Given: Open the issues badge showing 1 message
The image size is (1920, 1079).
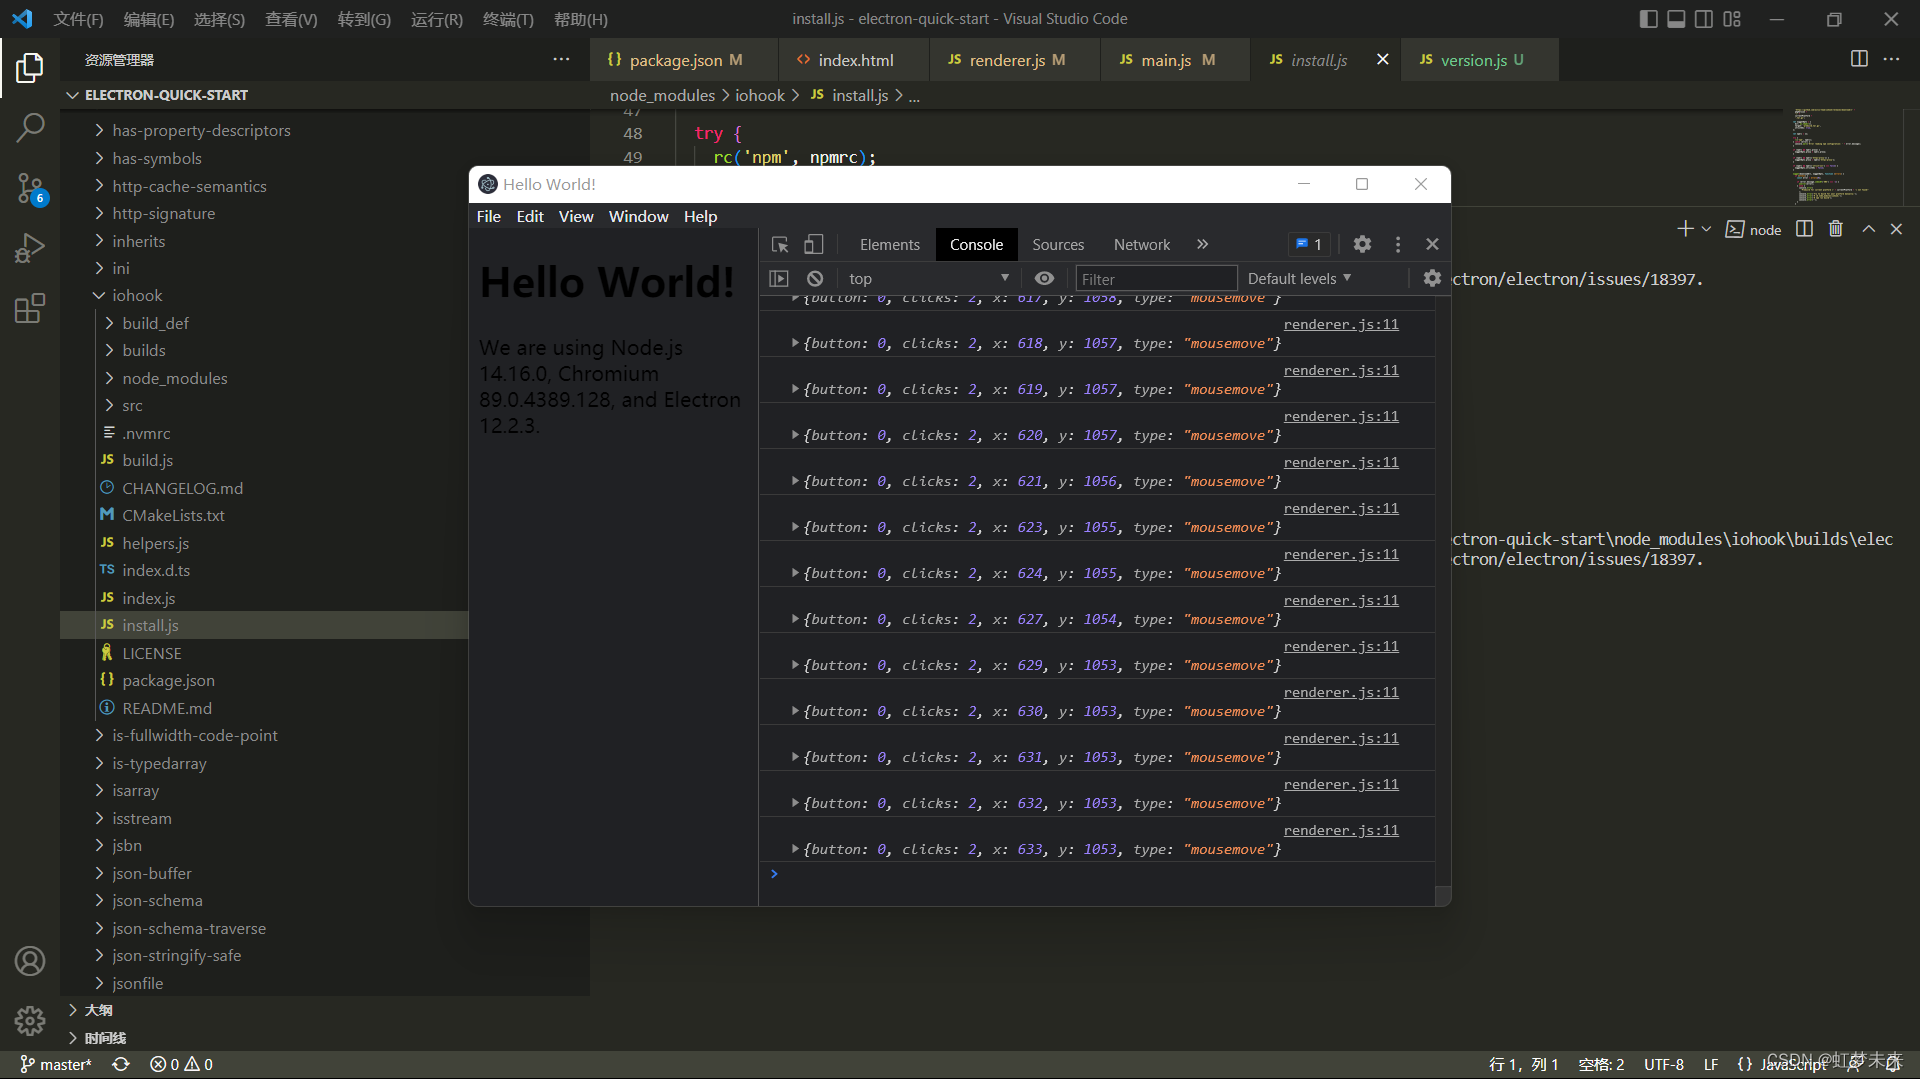Looking at the screenshot, I should [1309, 244].
